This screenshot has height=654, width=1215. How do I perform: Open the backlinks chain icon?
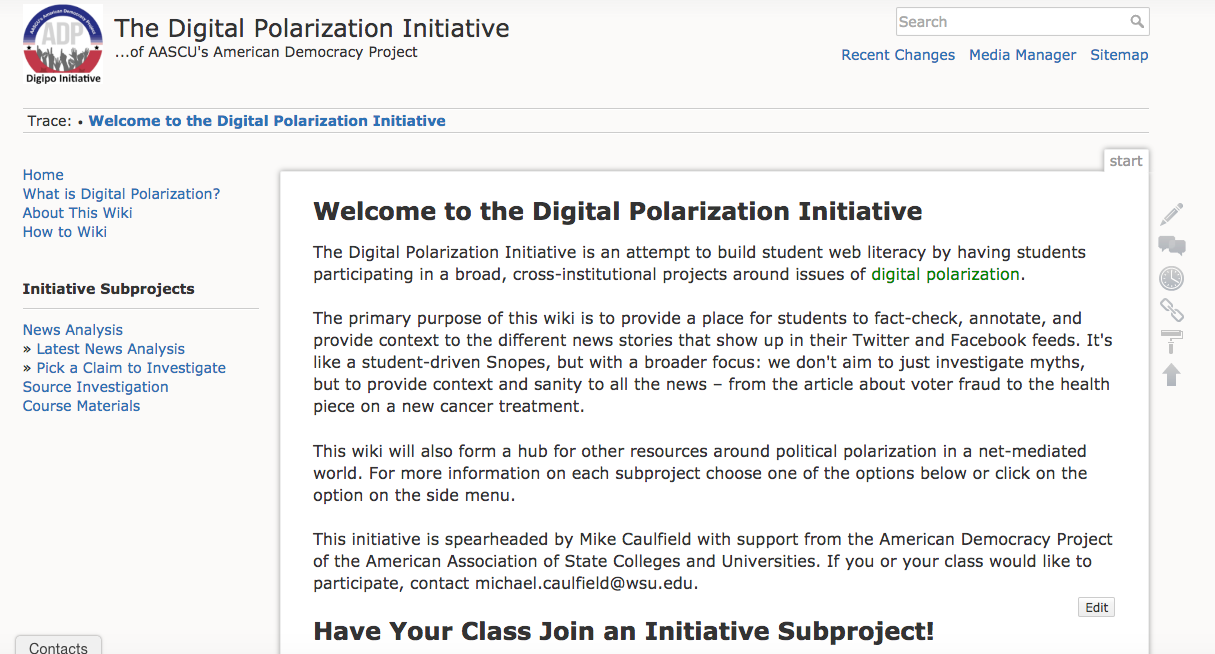pos(1172,310)
